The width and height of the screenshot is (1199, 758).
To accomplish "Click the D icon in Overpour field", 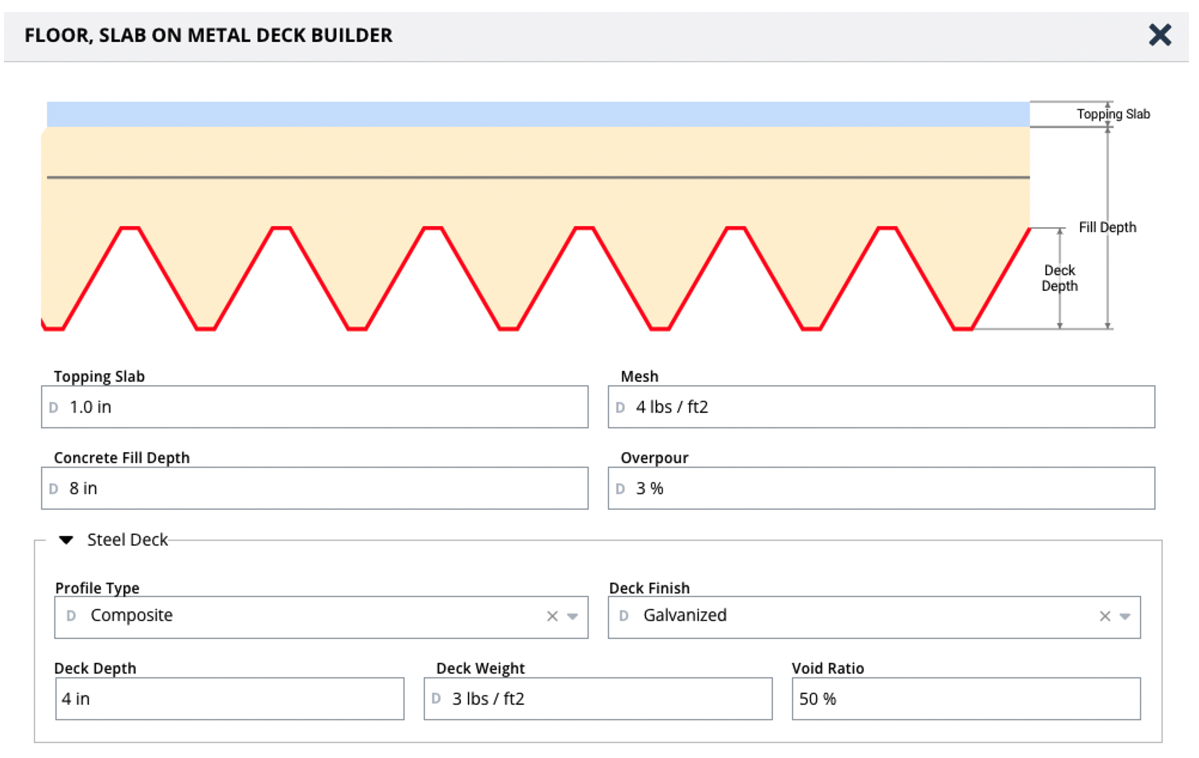I will 621,489.
